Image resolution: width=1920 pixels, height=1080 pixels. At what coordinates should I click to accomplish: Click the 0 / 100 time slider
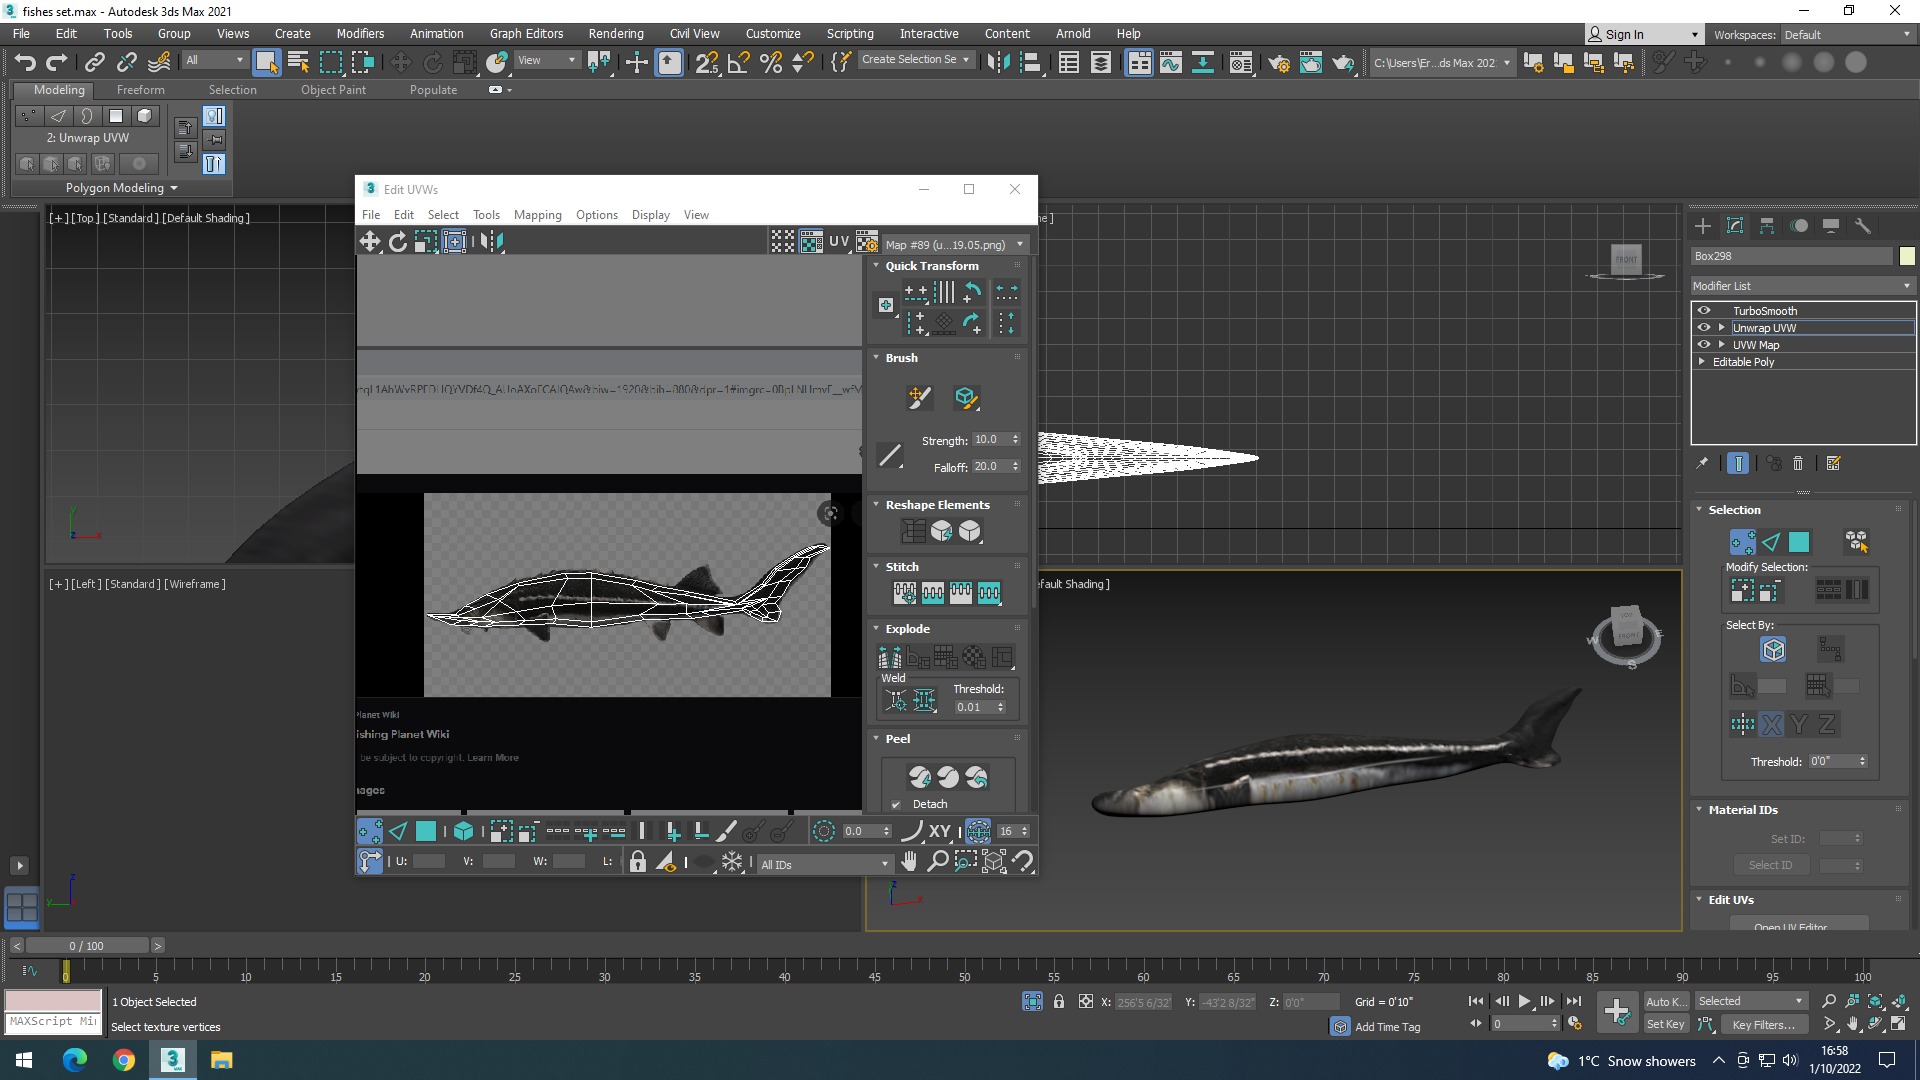[87, 946]
